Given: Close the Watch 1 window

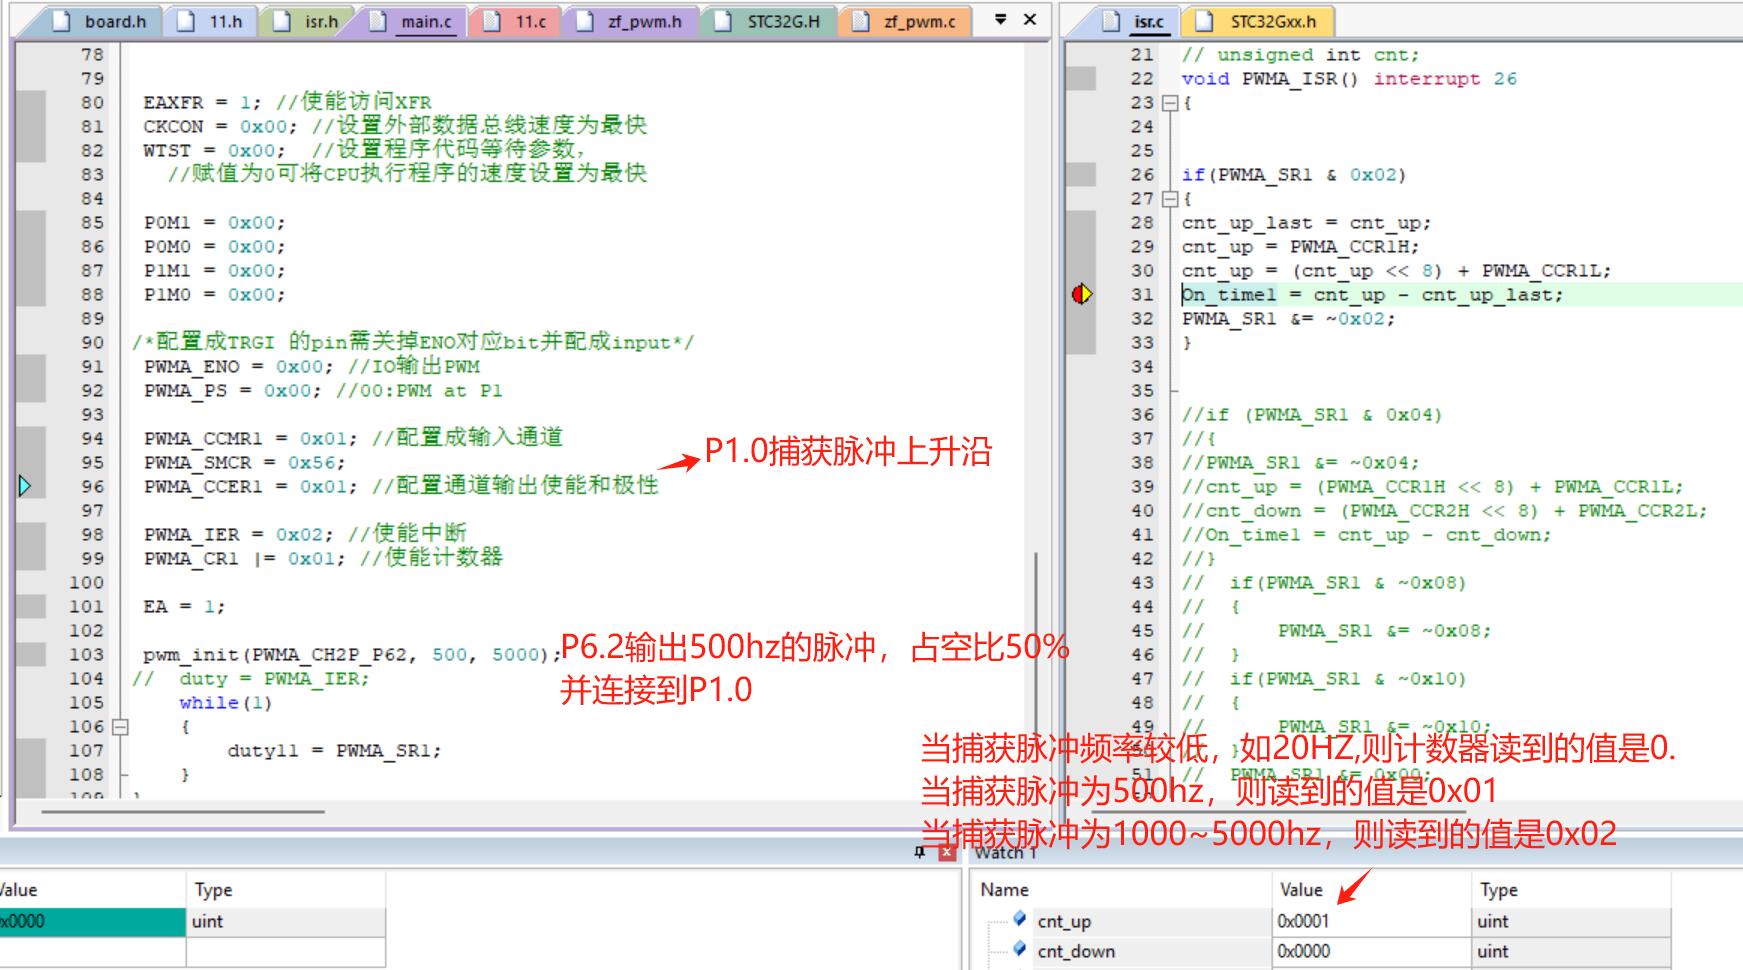Looking at the screenshot, I should 947,852.
